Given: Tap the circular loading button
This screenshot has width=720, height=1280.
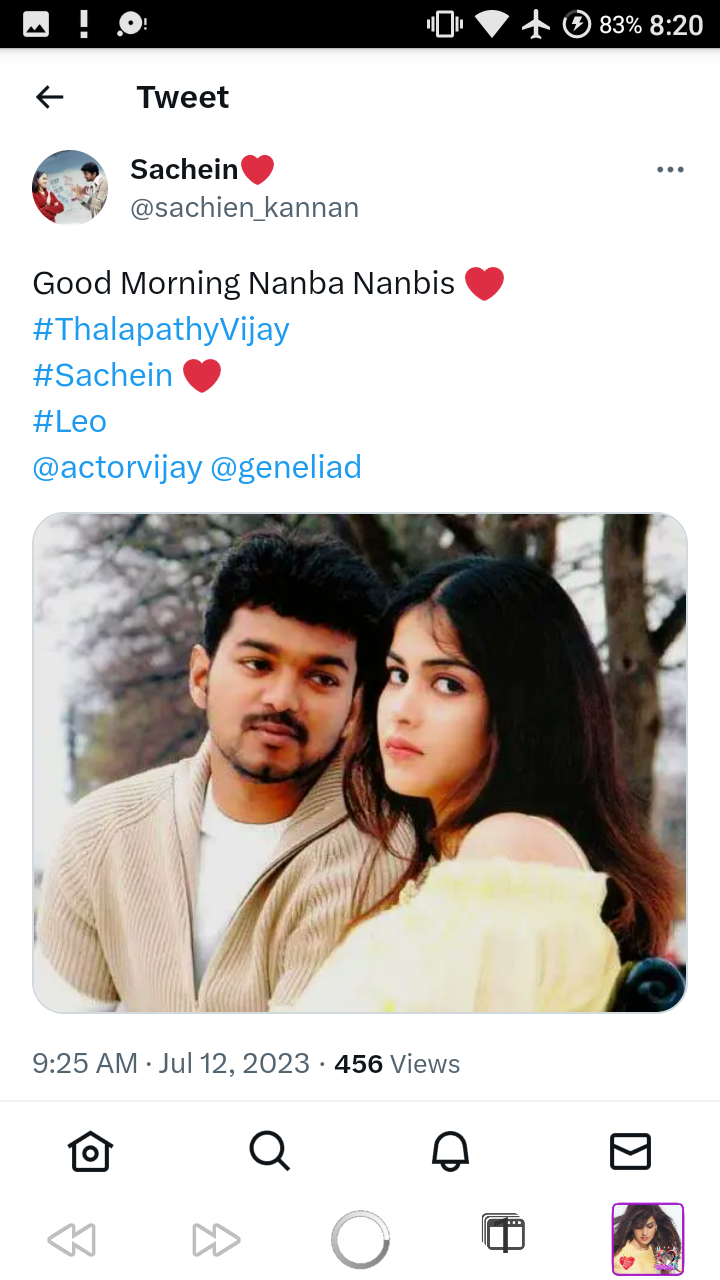Looking at the screenshot, I should [x=360, y=1240].
